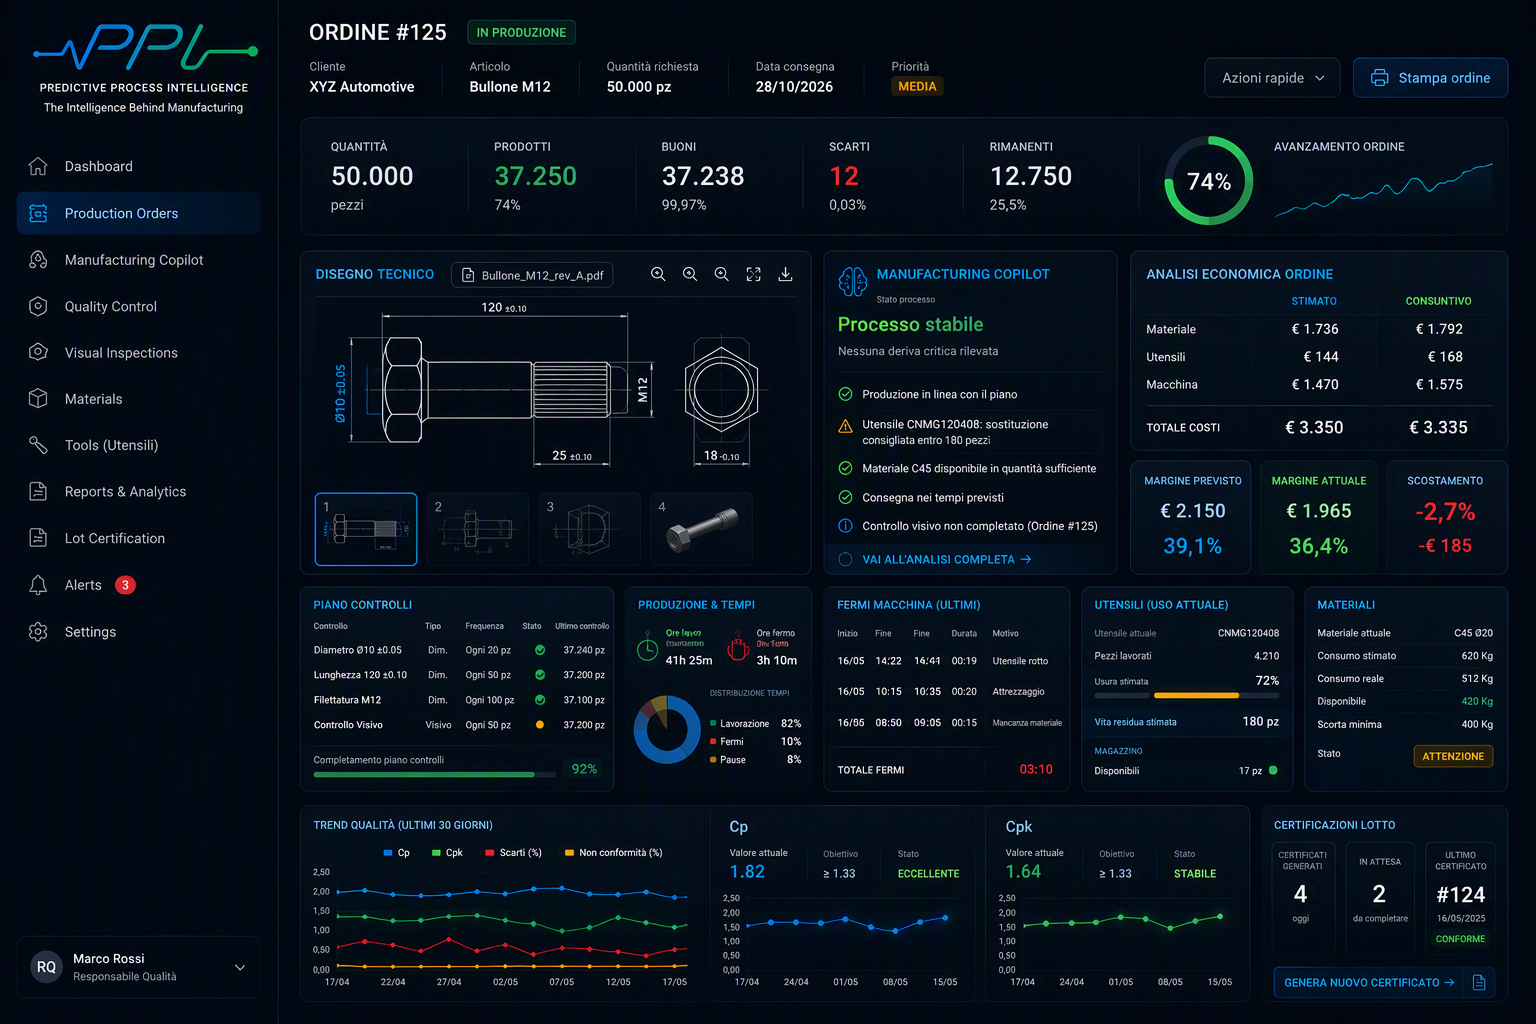This screenshot has height=1024, width=1536.
Task: Open Settings via gear icon
Action: (x=38, y=632)
